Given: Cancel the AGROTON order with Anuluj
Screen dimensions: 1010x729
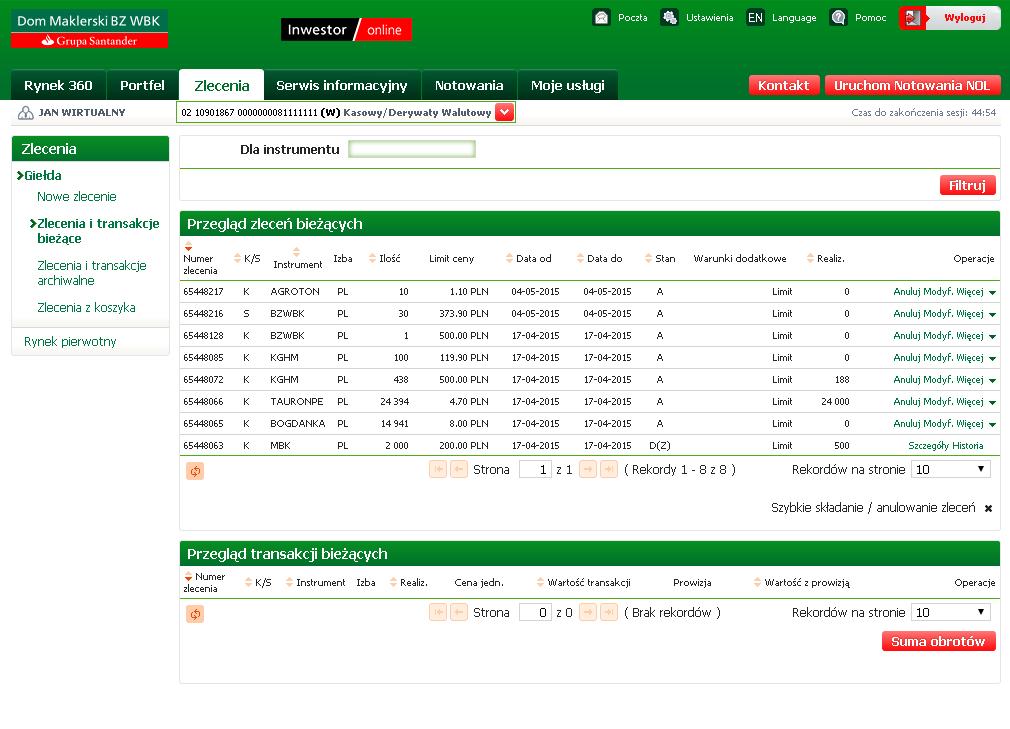Looking at the screenshot, I should (907, 292).
